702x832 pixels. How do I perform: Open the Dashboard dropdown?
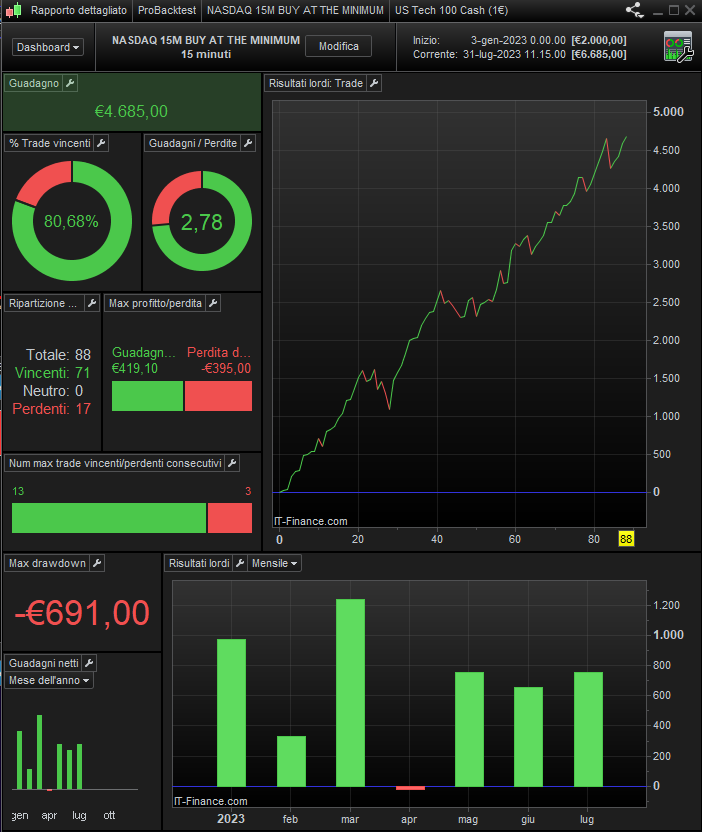[48, 47]
